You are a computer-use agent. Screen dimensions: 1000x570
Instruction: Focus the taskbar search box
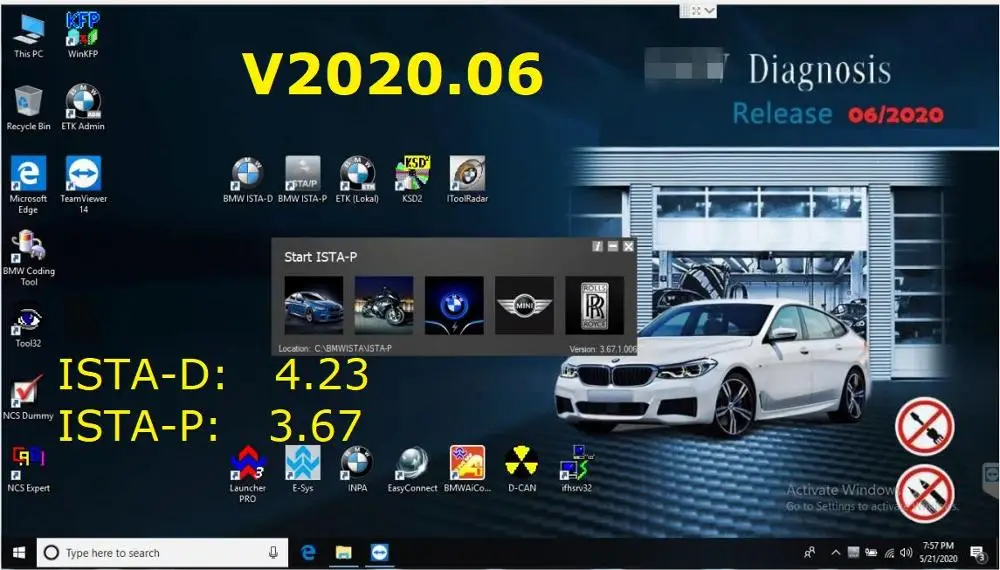162,553
